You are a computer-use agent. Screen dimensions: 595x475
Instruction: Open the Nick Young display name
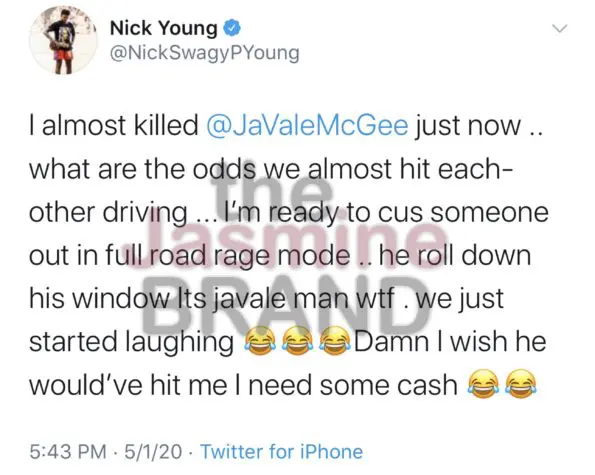164,28
